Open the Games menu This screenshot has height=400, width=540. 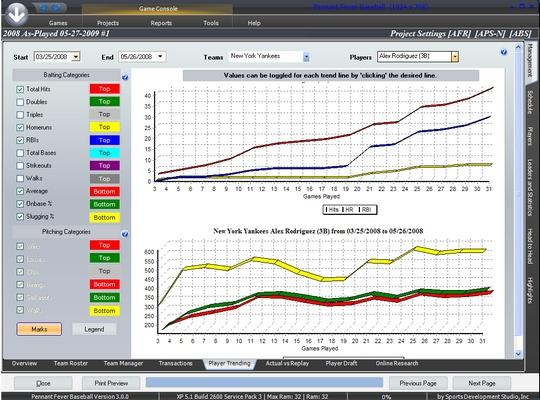tap(58, 23)
